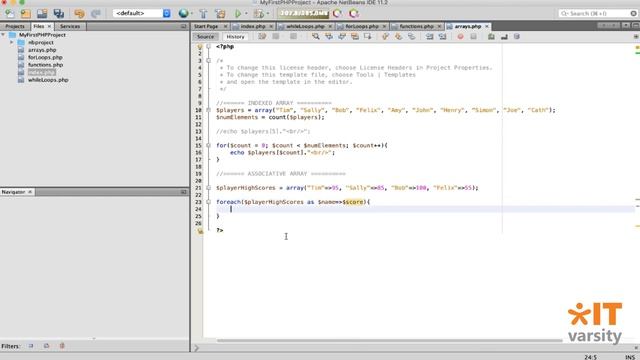Click the Build Project hammer icon

(203, 13)
